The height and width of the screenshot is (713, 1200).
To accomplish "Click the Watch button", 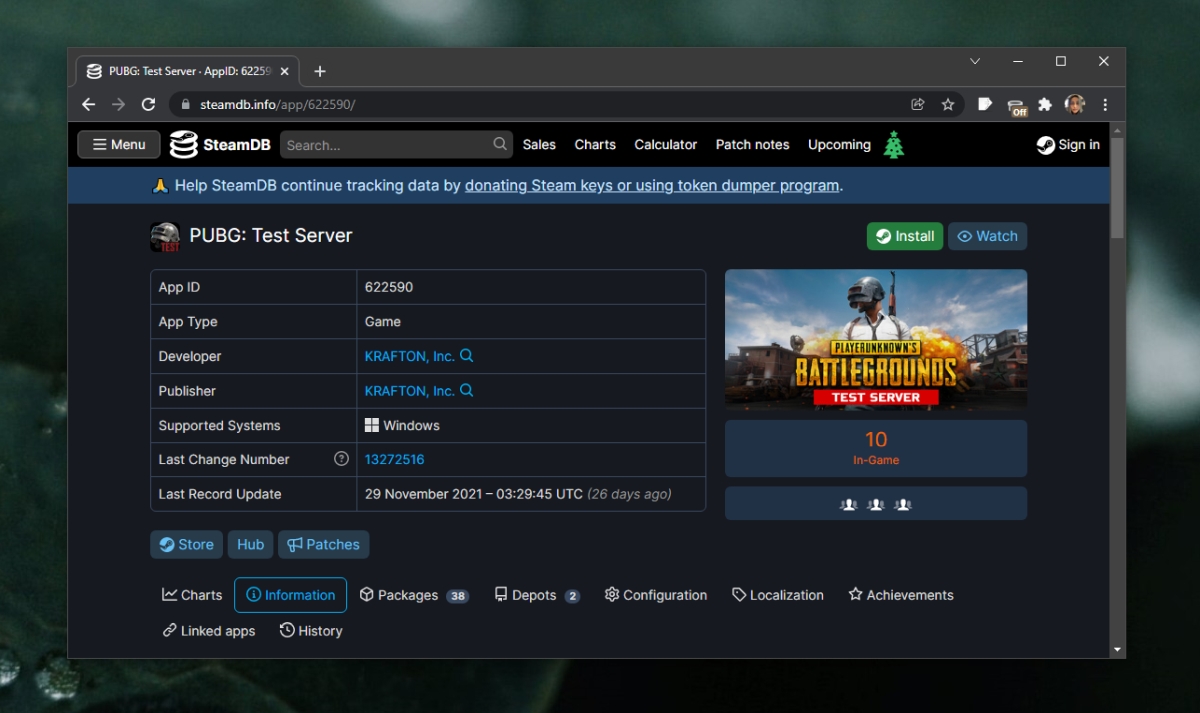I will pyautogui.click(x=987, y=236).
